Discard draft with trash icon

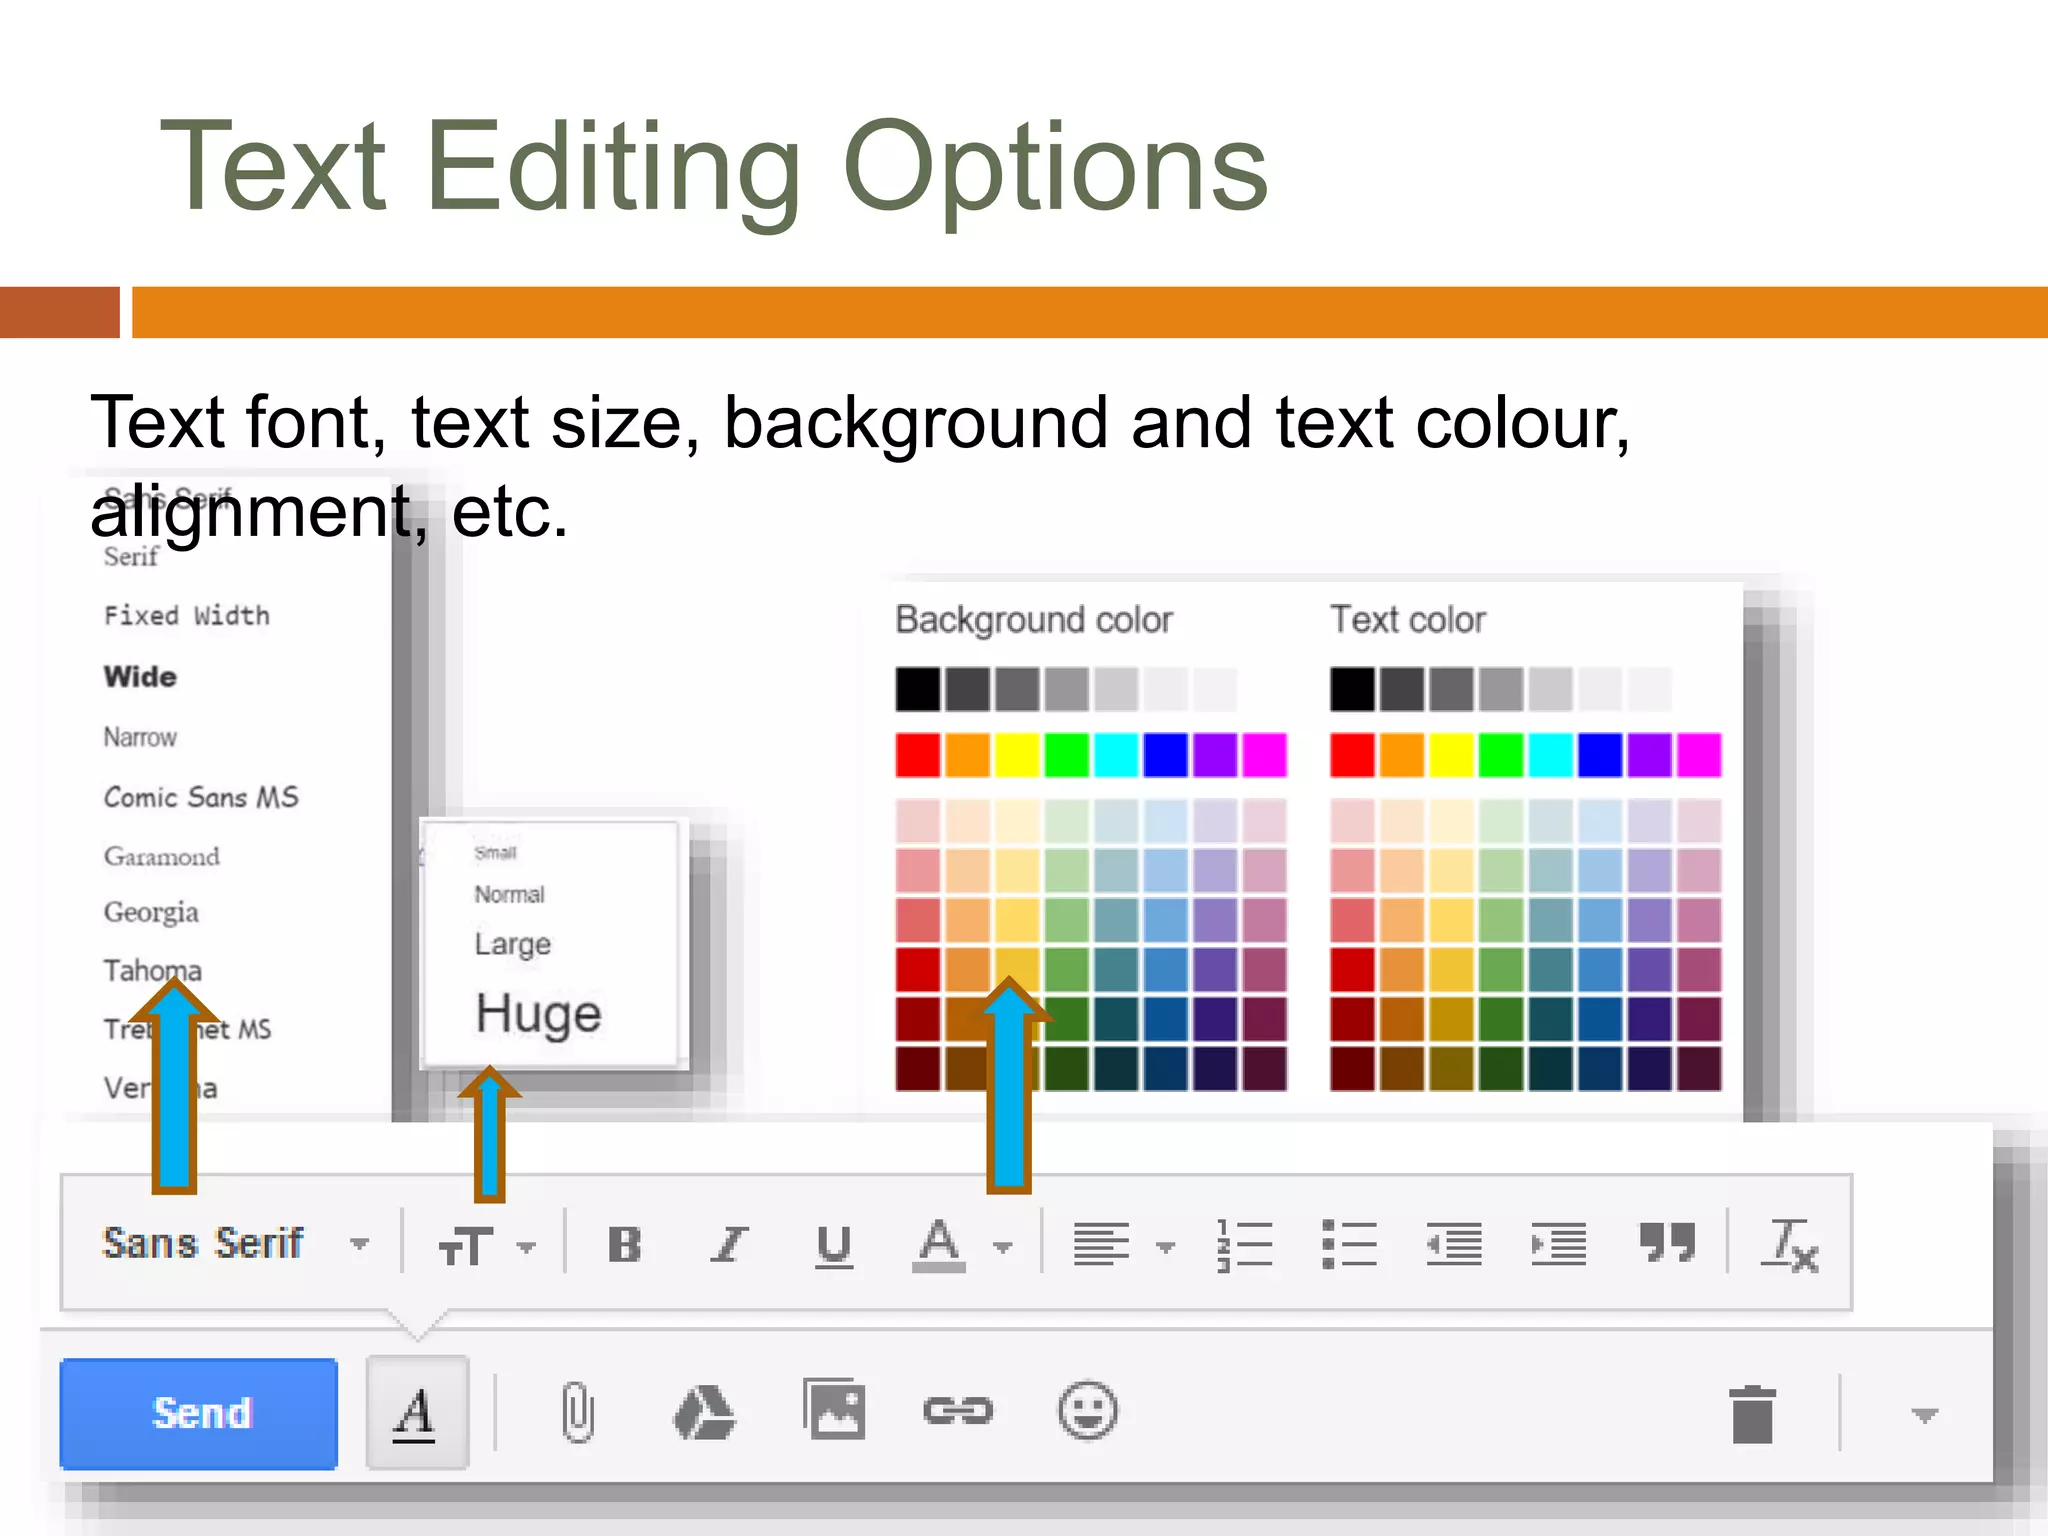click(x=1752, y=1414)
